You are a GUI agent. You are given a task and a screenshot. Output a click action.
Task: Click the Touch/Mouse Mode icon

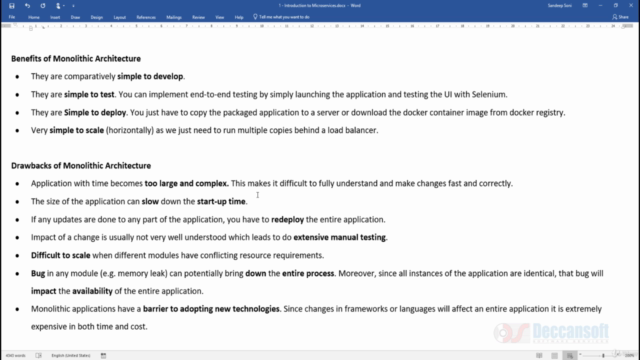pos(58,6)
